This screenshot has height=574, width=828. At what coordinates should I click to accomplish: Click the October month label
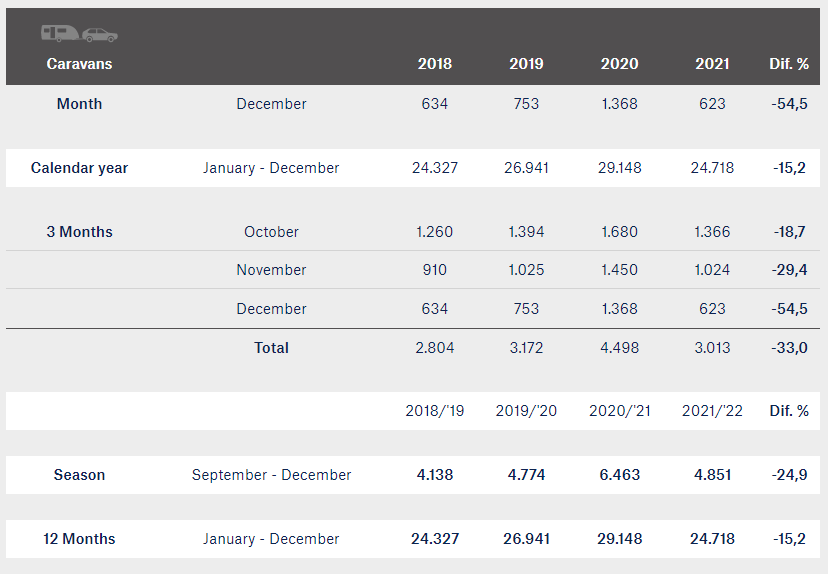pyautogui.click(x=271, y=232)
